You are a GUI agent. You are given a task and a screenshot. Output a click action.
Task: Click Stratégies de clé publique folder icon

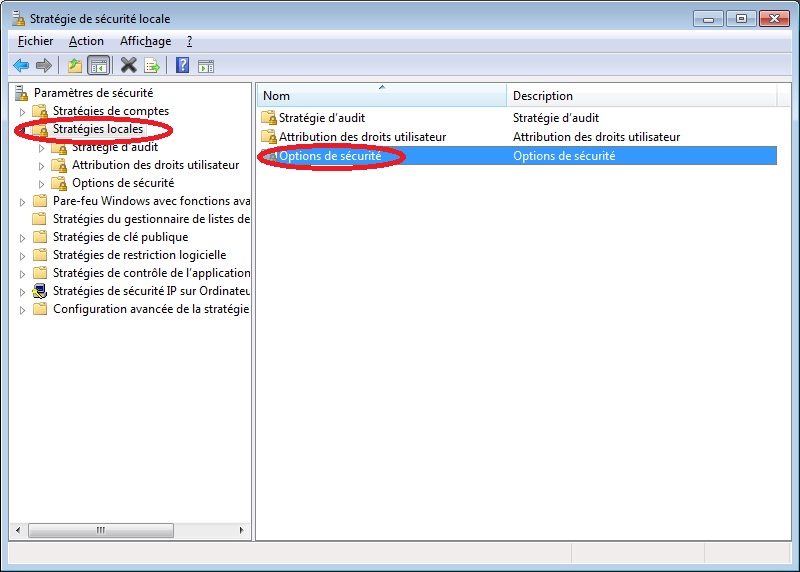click(x=40, y=237)
